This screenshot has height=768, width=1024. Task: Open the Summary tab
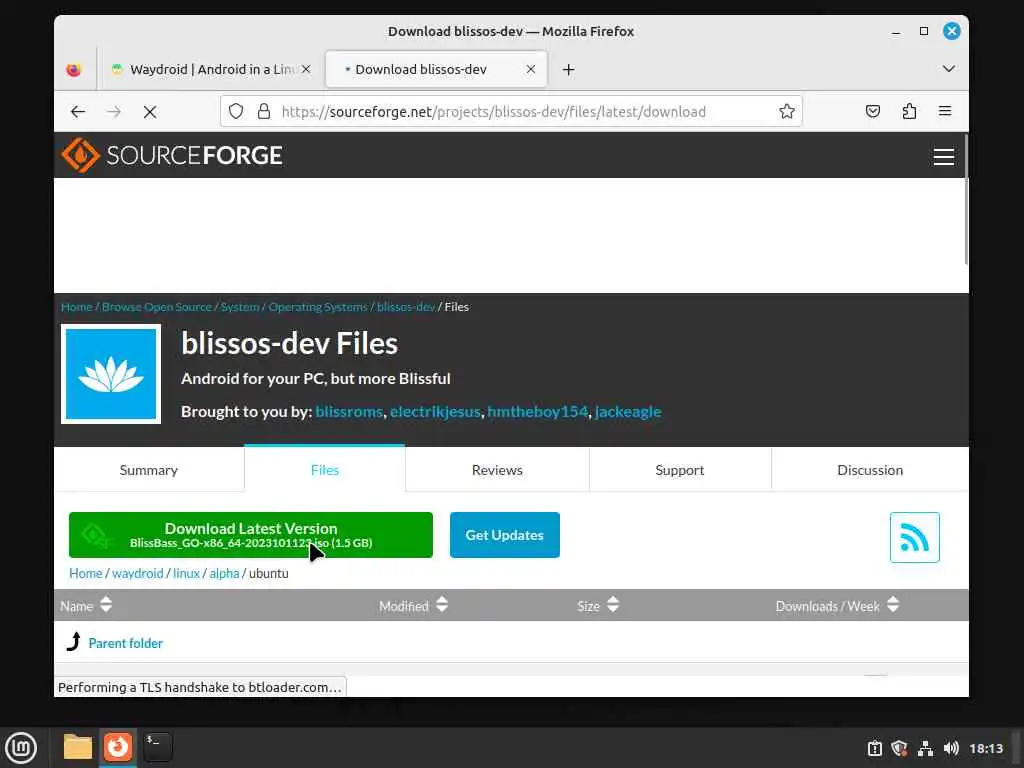[x=149, y=470]
